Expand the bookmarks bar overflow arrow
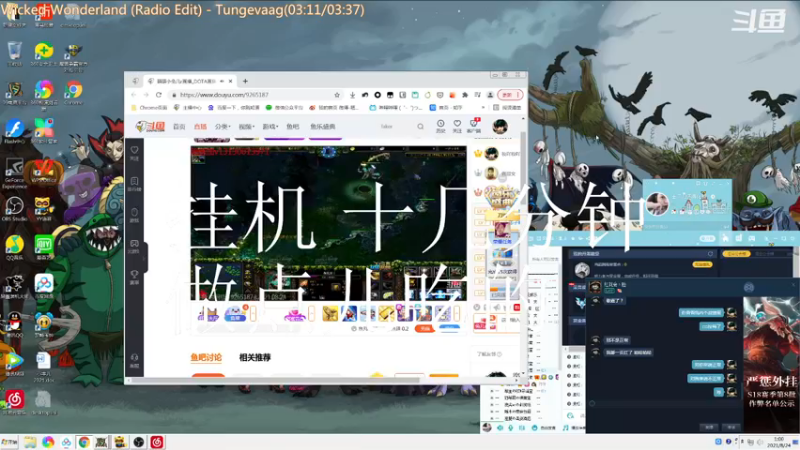800x450 pixels. [x=483, y=108]
